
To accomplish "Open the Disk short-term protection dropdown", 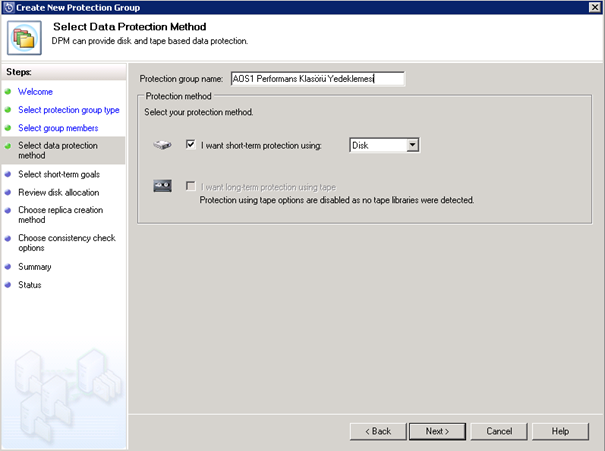I will 412,145.
